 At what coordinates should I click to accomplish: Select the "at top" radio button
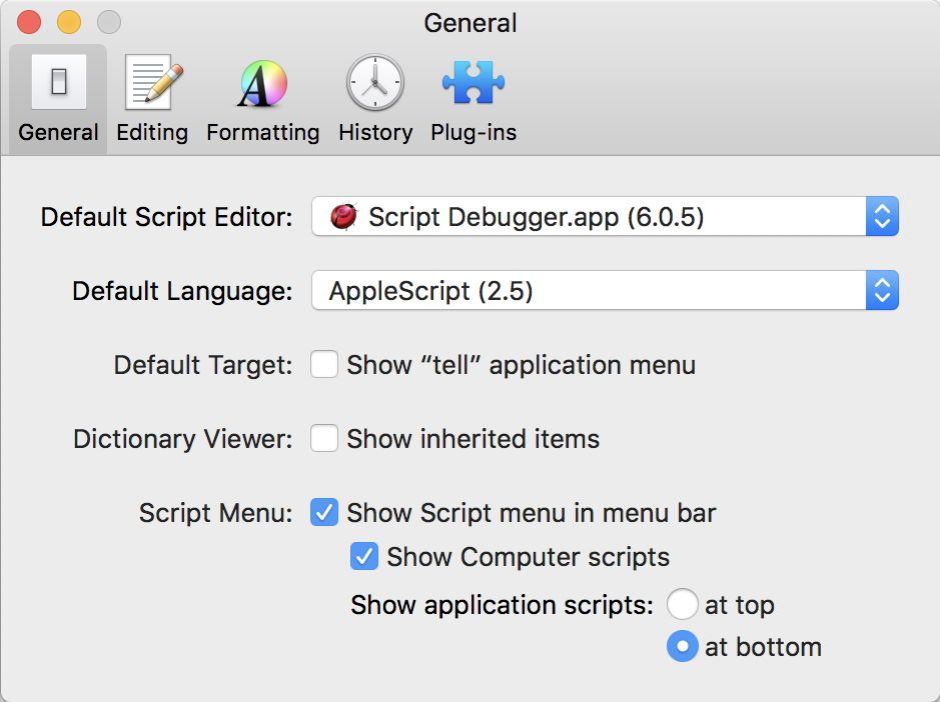[682, 605]
